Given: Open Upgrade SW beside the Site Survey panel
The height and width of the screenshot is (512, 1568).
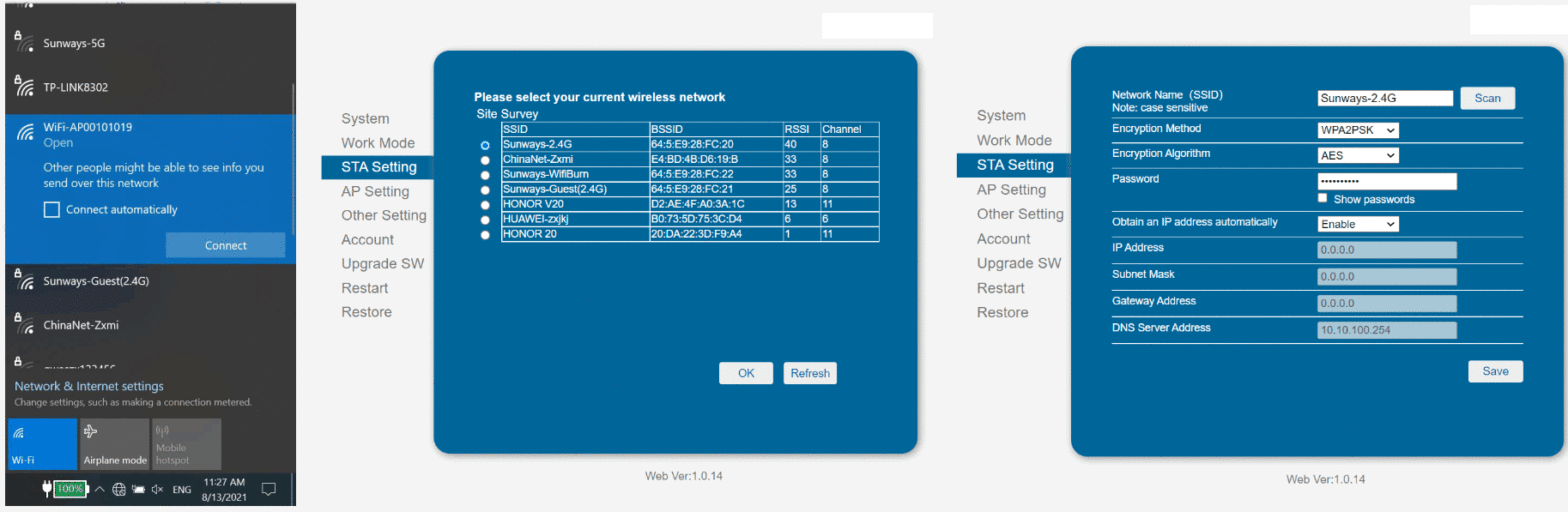Looking at the screenshot, I should 383,264.
